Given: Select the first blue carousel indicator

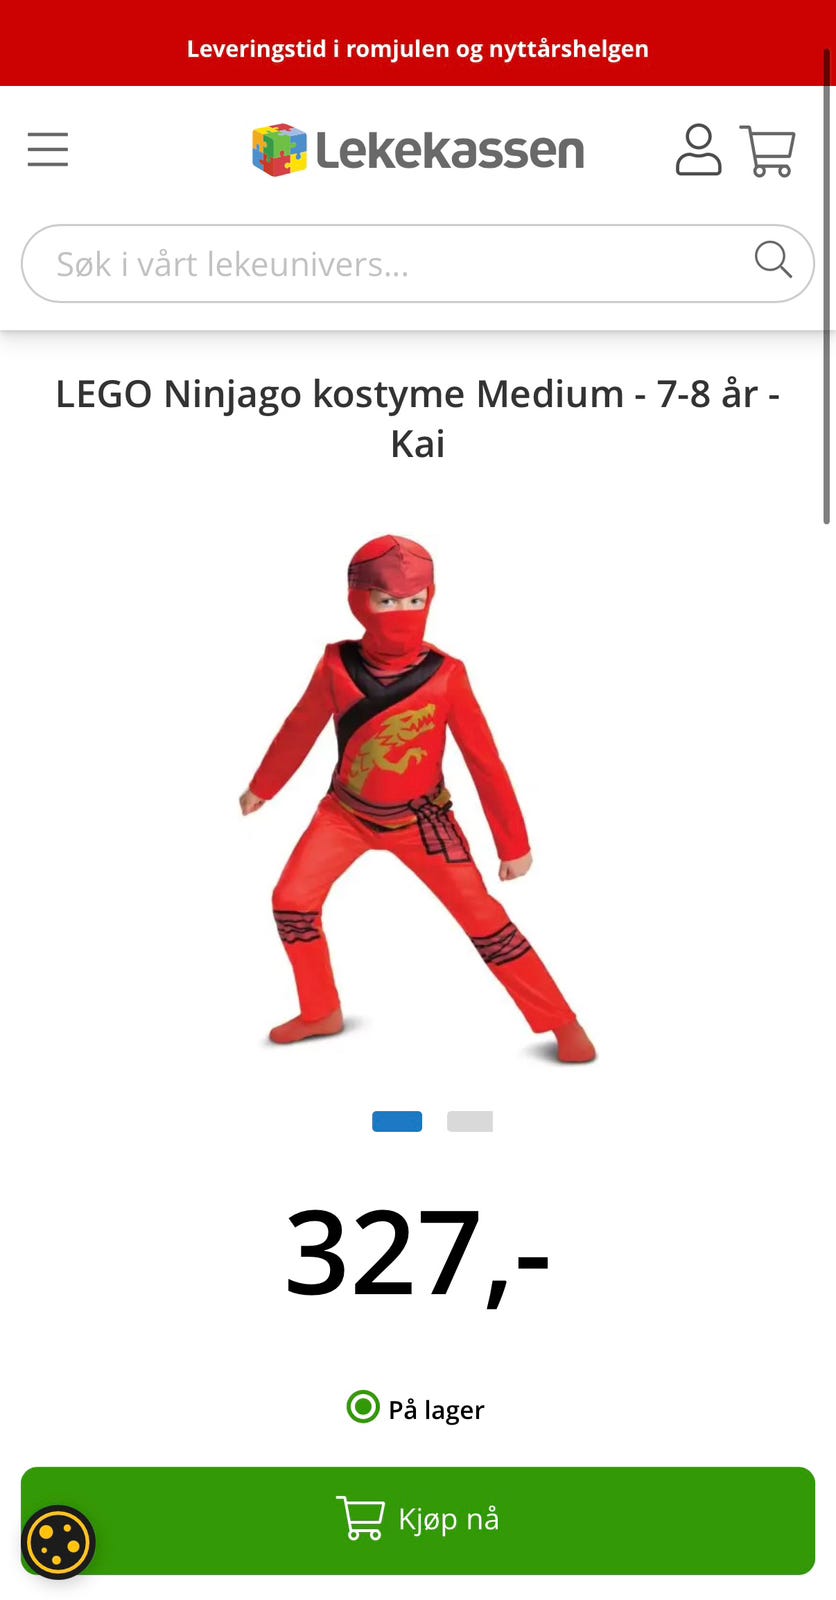Looking at the screenshot, I should pos(397,1121).
